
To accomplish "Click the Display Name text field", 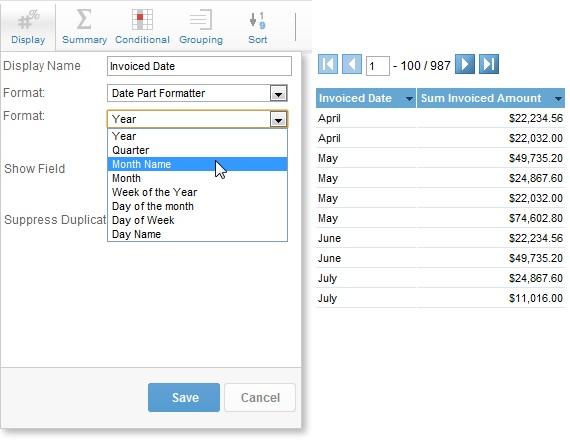I will [x=199, y=66].
